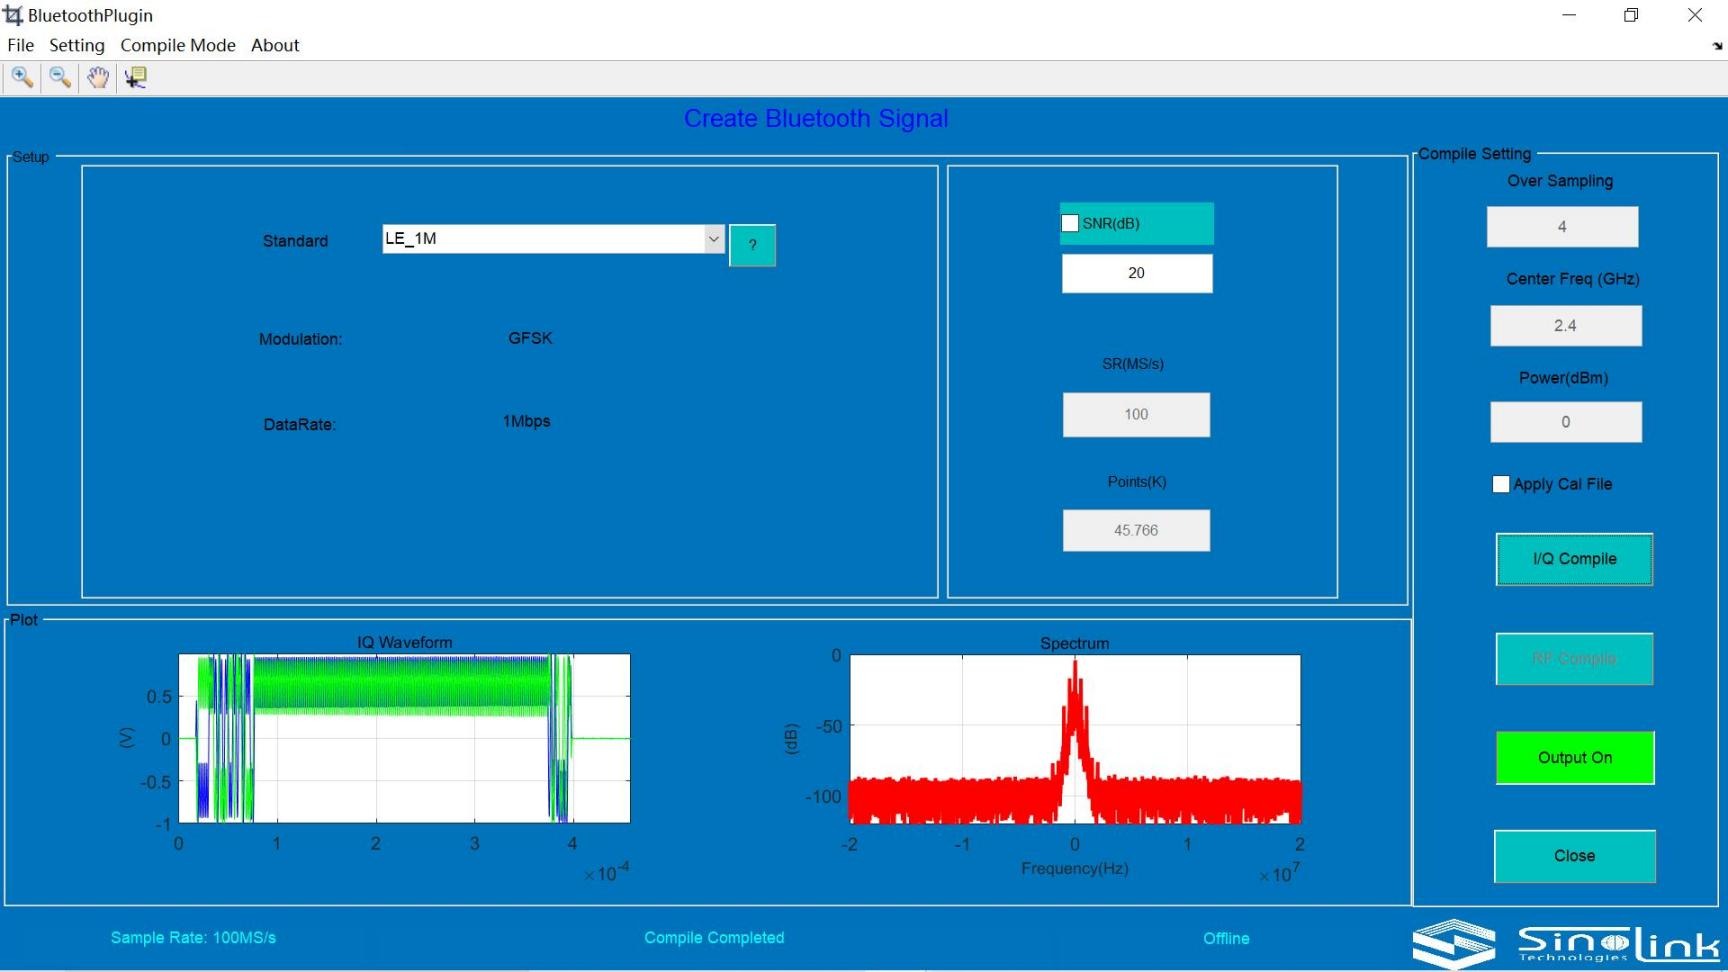Open the Standard dropdown showing LE_1M
This screenshot has height=972, width=1728.
click(x=553, y=239)
